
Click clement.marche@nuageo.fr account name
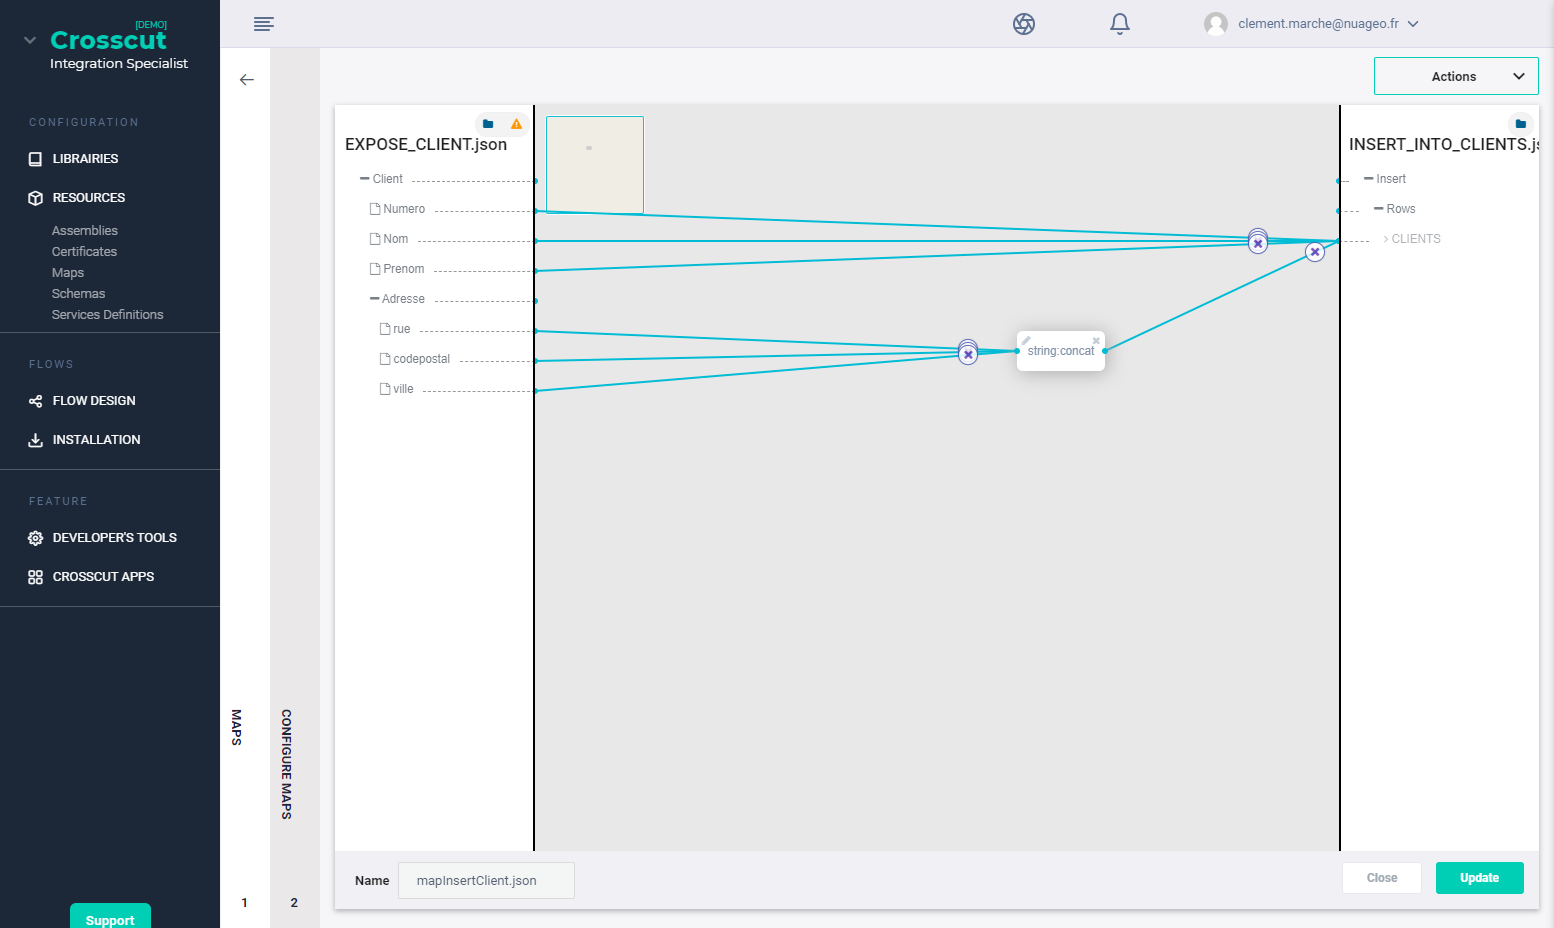[x=1318, y=24]
